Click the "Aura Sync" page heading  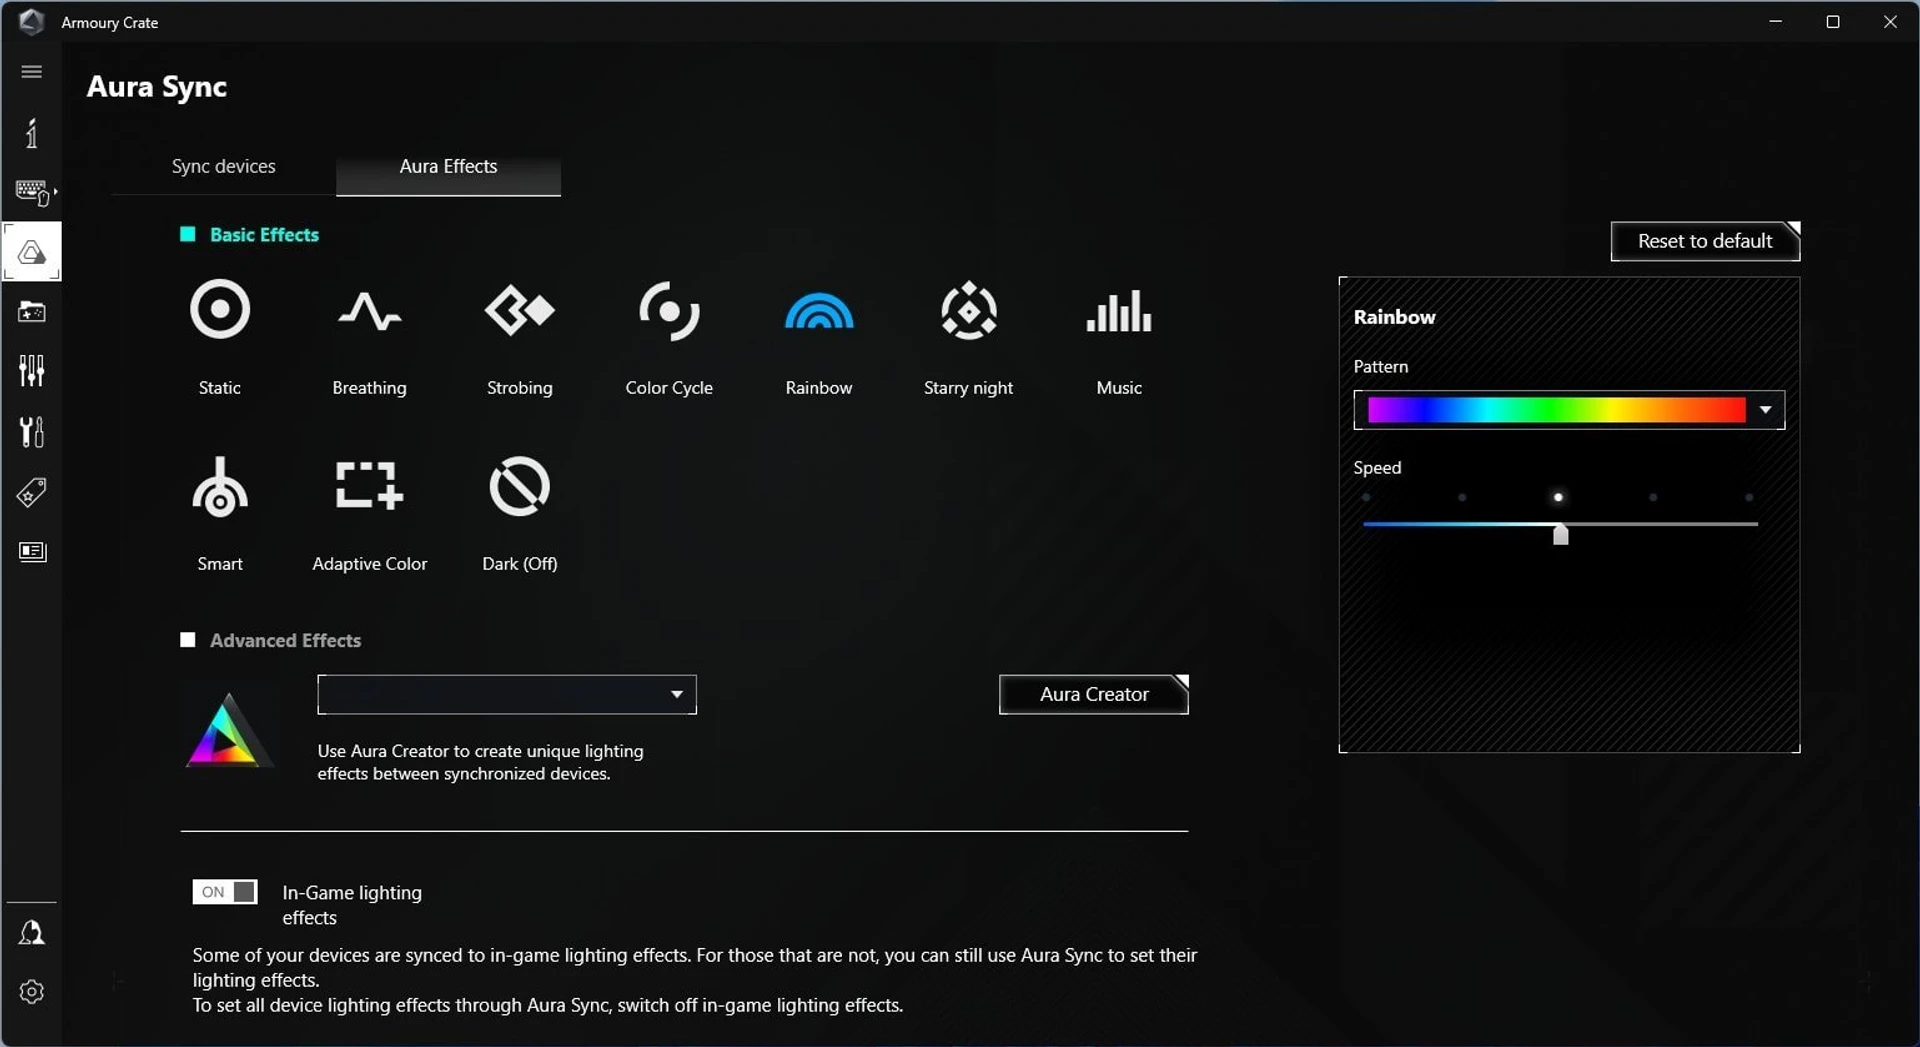tap(157, 87)
